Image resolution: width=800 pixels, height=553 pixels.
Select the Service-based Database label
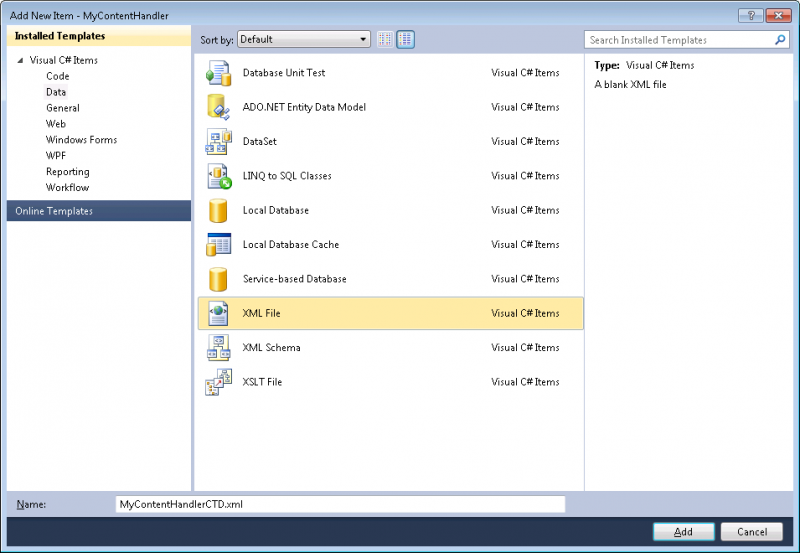coord(294,279)
